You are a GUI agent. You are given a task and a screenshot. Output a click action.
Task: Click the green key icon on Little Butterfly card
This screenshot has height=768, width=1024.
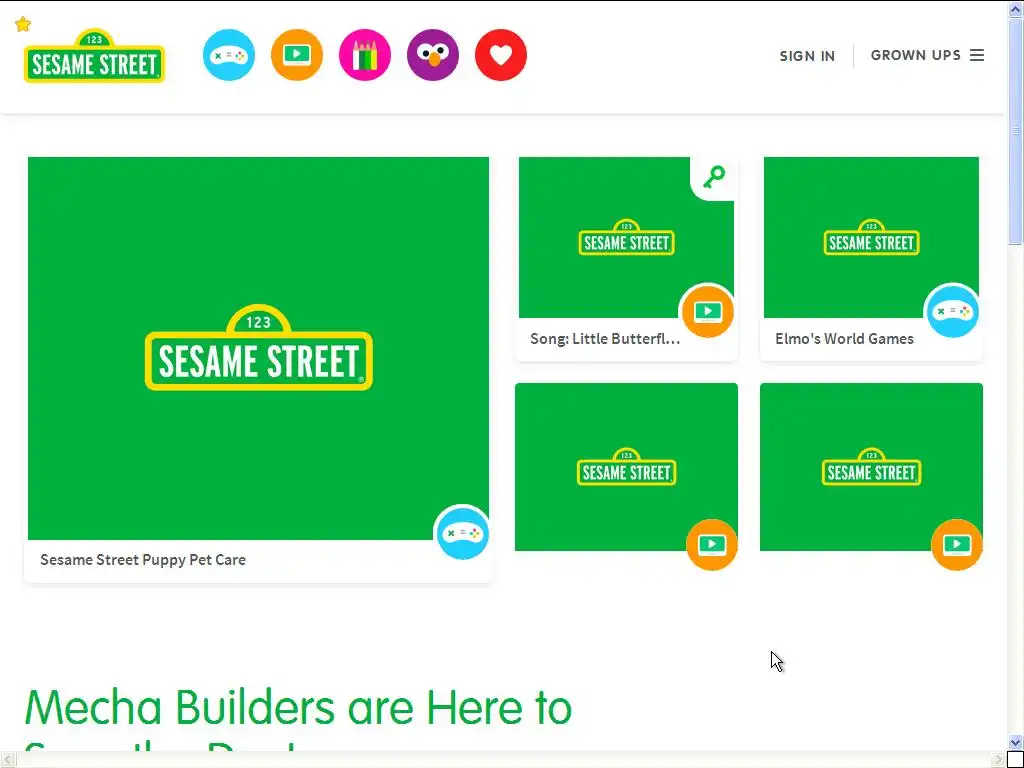(714, 177)
